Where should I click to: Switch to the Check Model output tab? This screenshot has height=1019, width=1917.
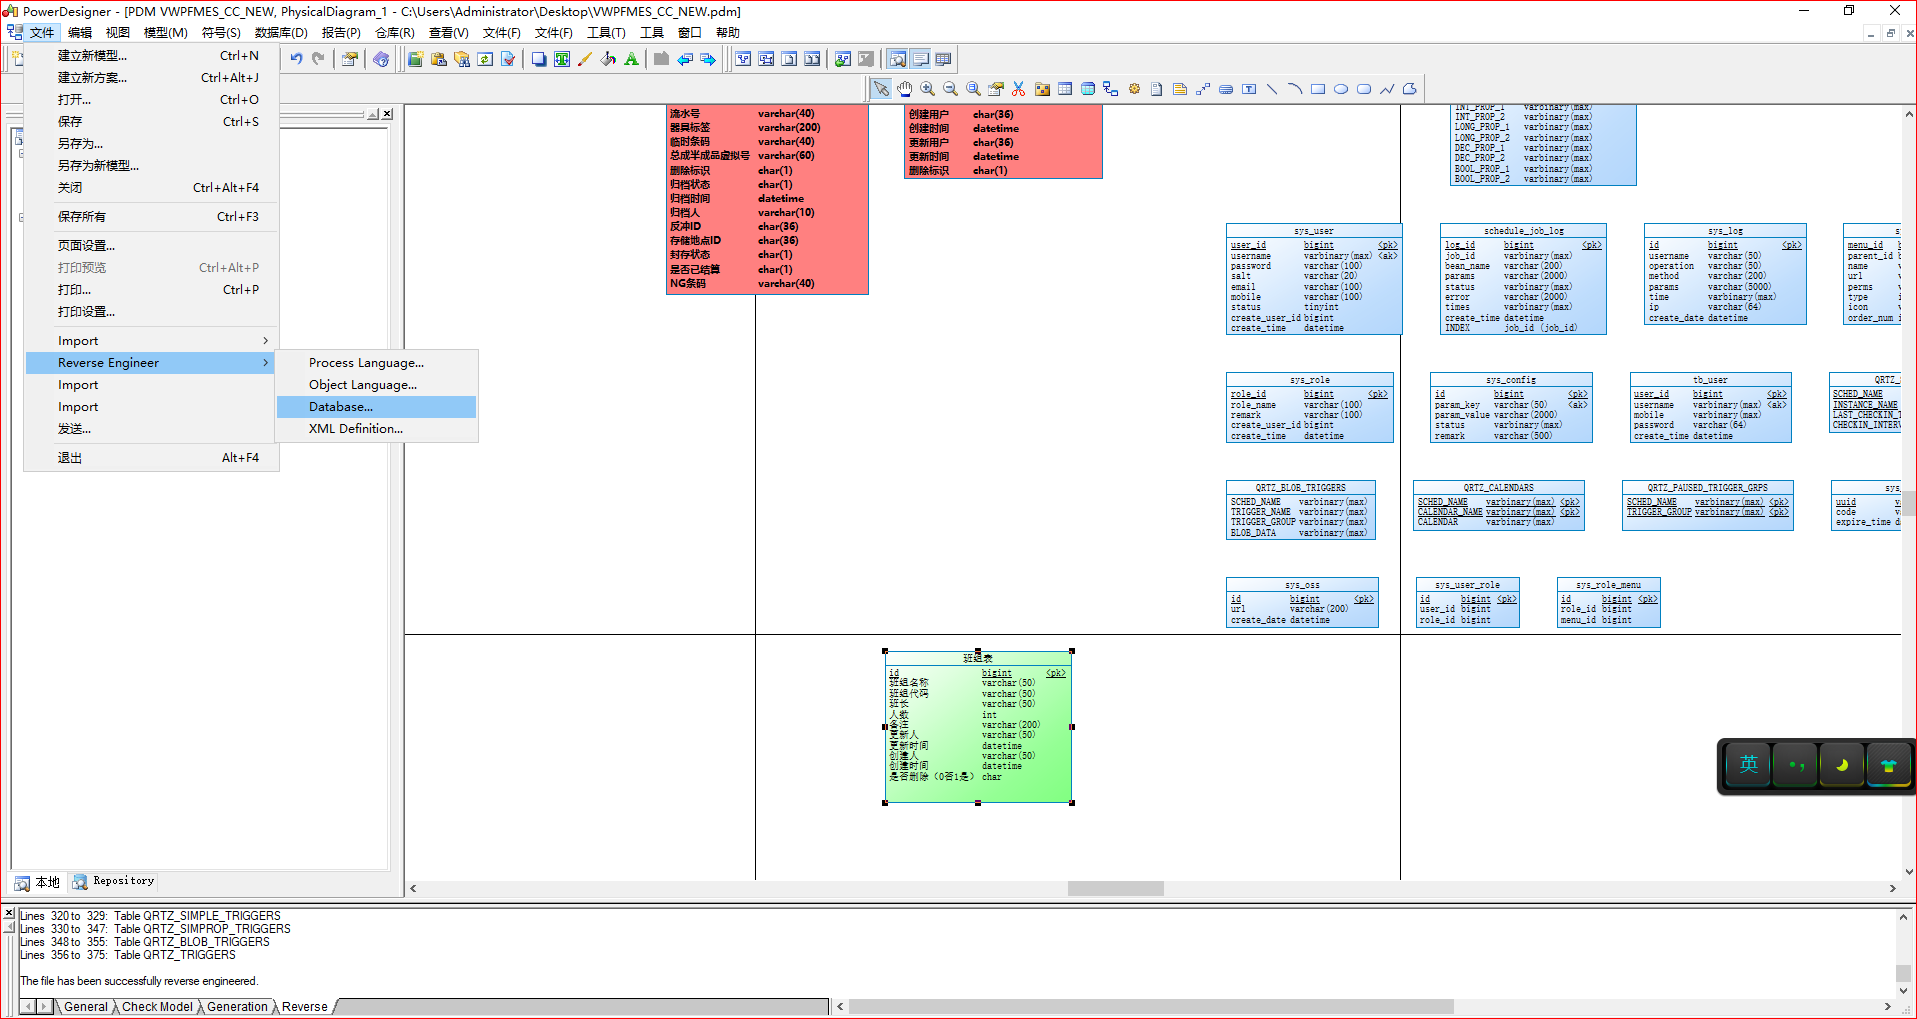(x=157, y=1006)
